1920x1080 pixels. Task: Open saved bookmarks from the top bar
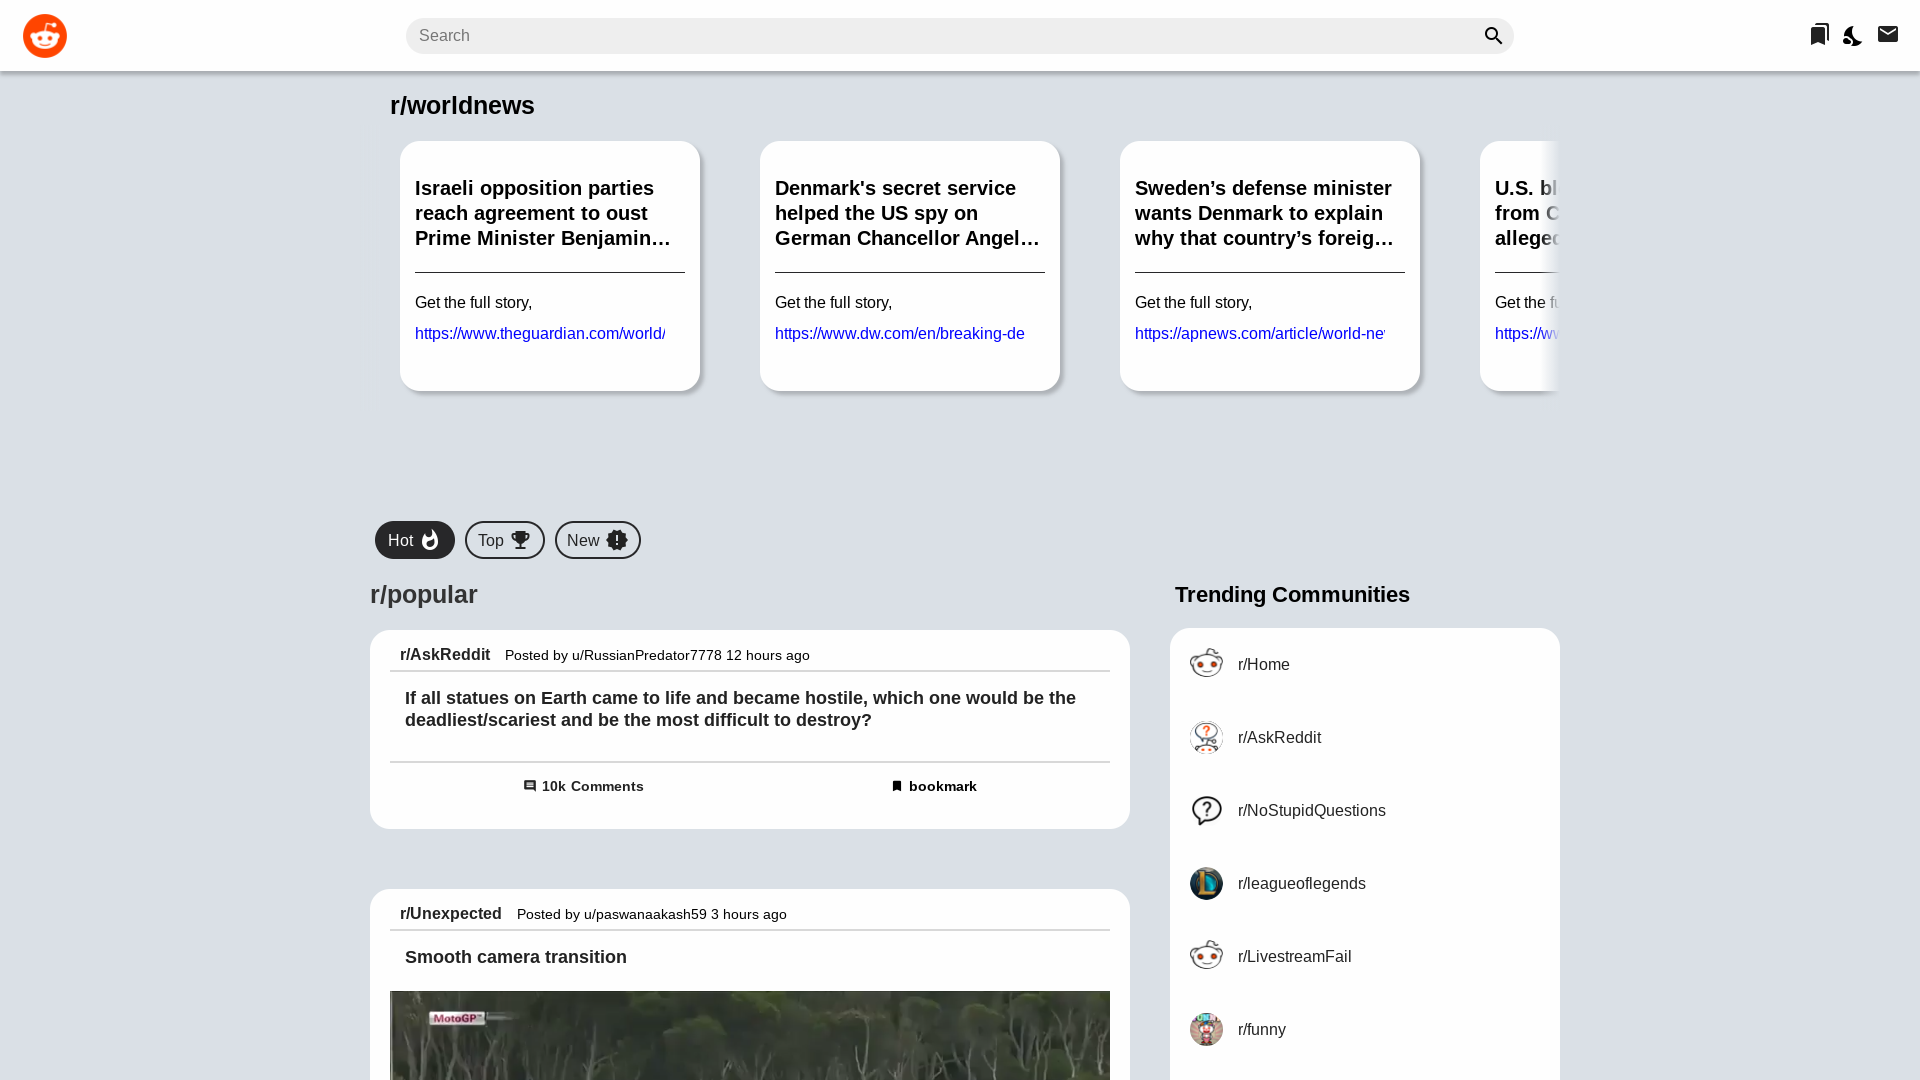(x=1818, y=33)
